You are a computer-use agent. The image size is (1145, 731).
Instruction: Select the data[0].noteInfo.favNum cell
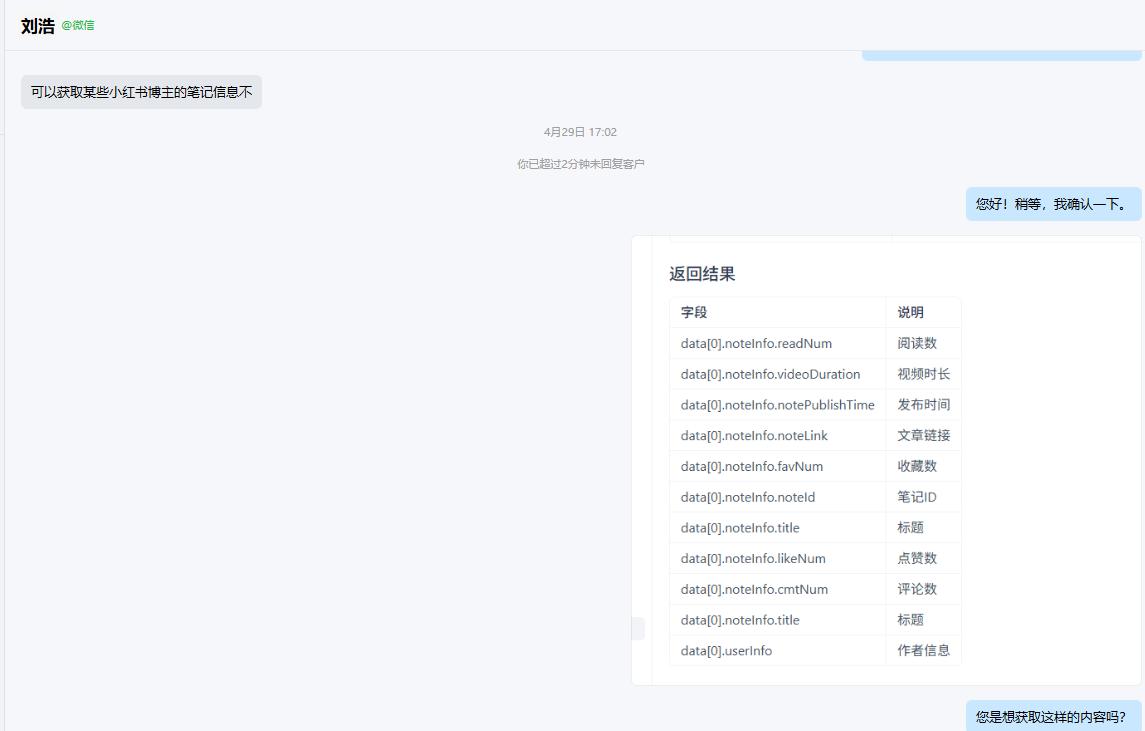(x=778, y=466)
